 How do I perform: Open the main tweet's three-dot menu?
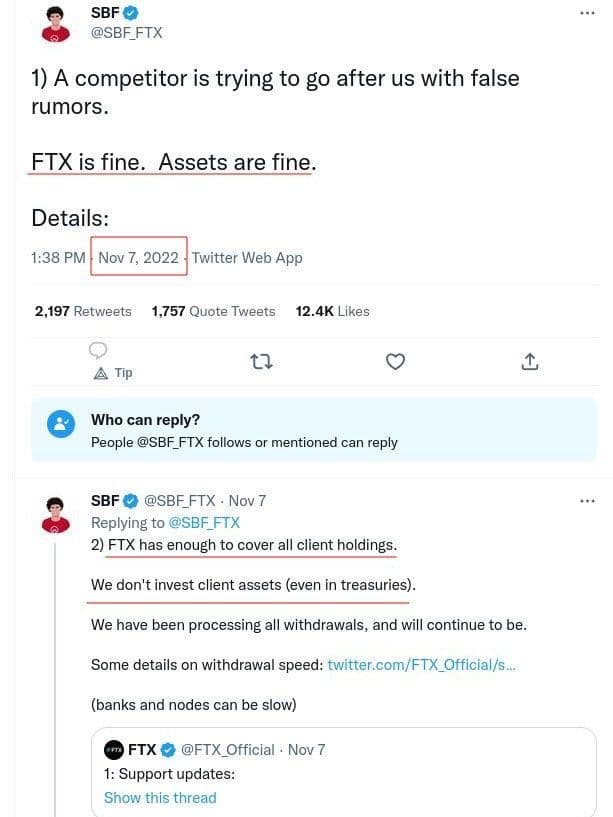pos(587,13)
